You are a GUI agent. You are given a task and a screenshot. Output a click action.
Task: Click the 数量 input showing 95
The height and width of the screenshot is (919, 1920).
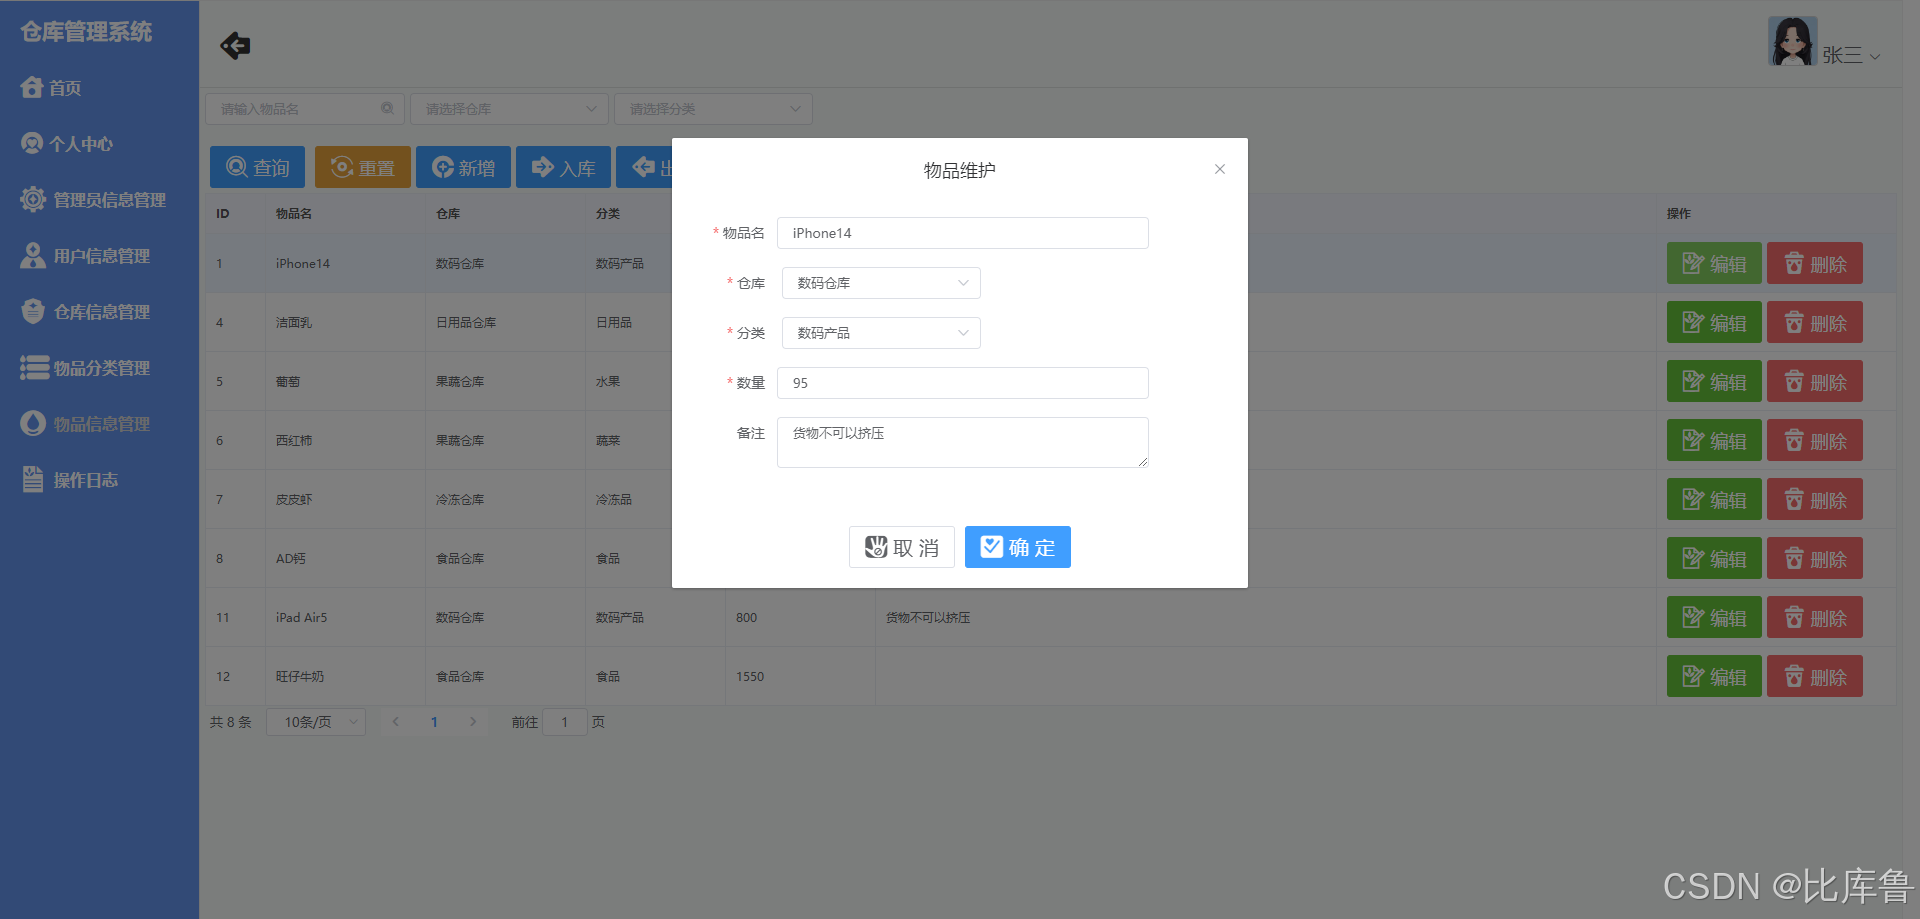(x=961, y=383)
